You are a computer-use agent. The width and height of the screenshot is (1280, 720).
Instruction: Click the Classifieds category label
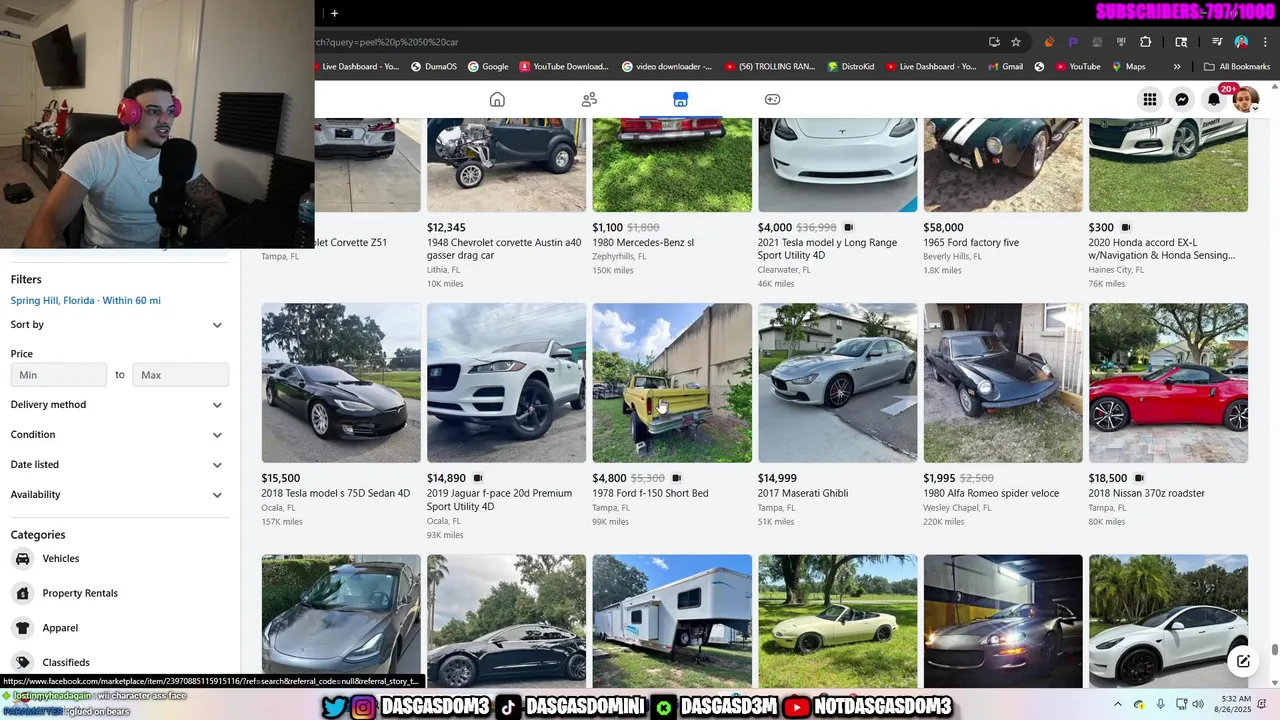coord(66,663)
